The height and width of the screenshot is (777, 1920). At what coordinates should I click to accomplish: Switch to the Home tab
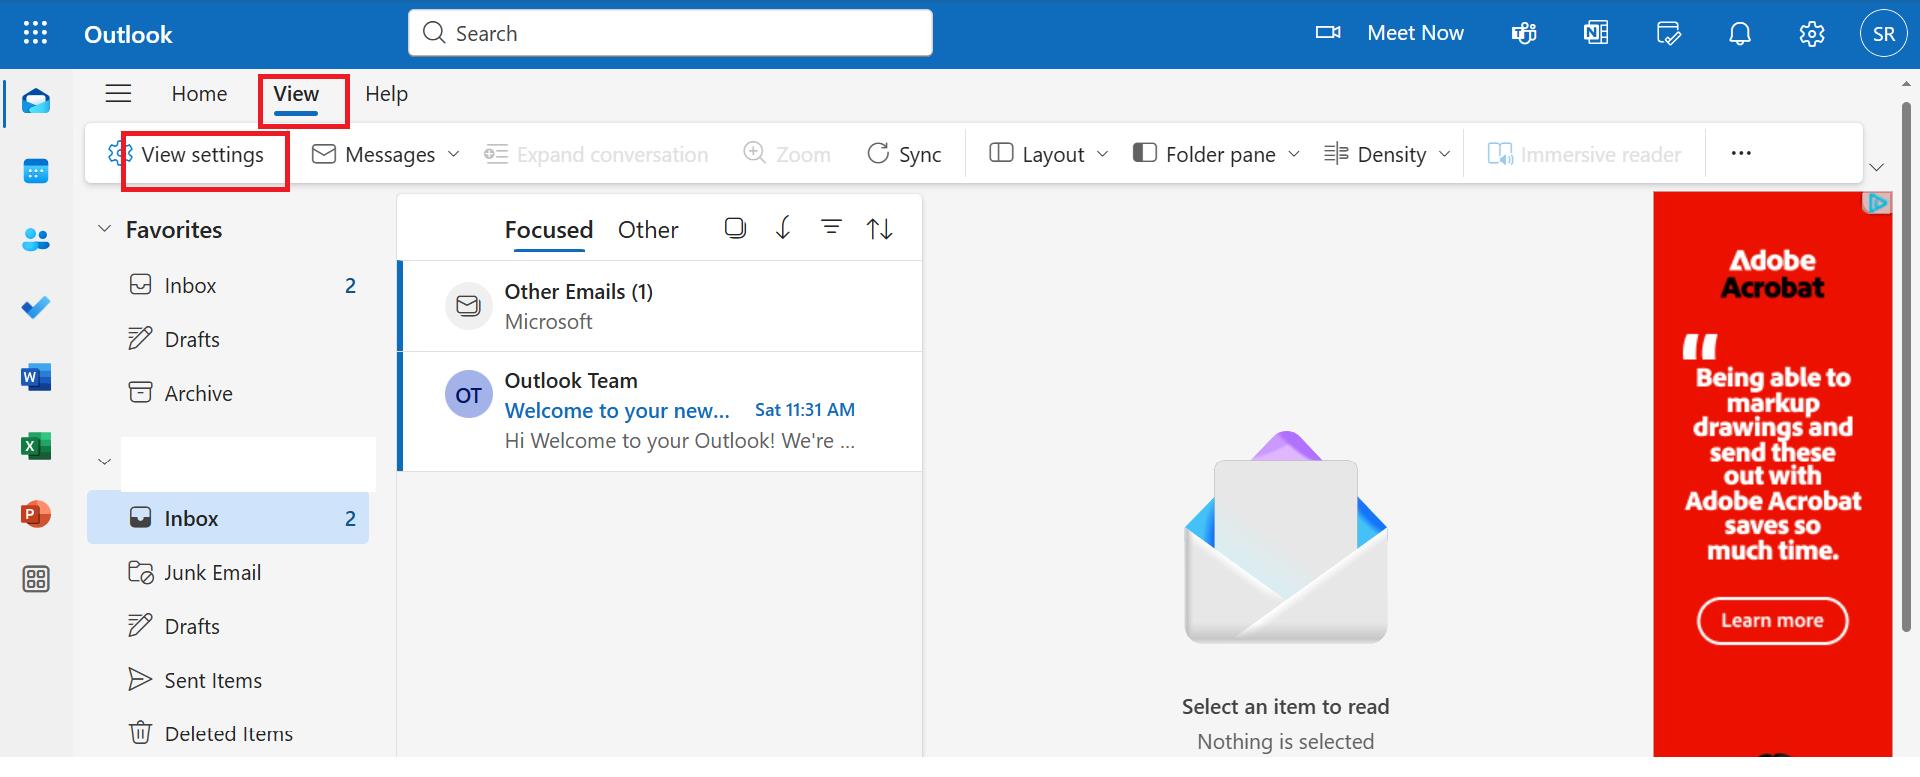pos(199,93)
